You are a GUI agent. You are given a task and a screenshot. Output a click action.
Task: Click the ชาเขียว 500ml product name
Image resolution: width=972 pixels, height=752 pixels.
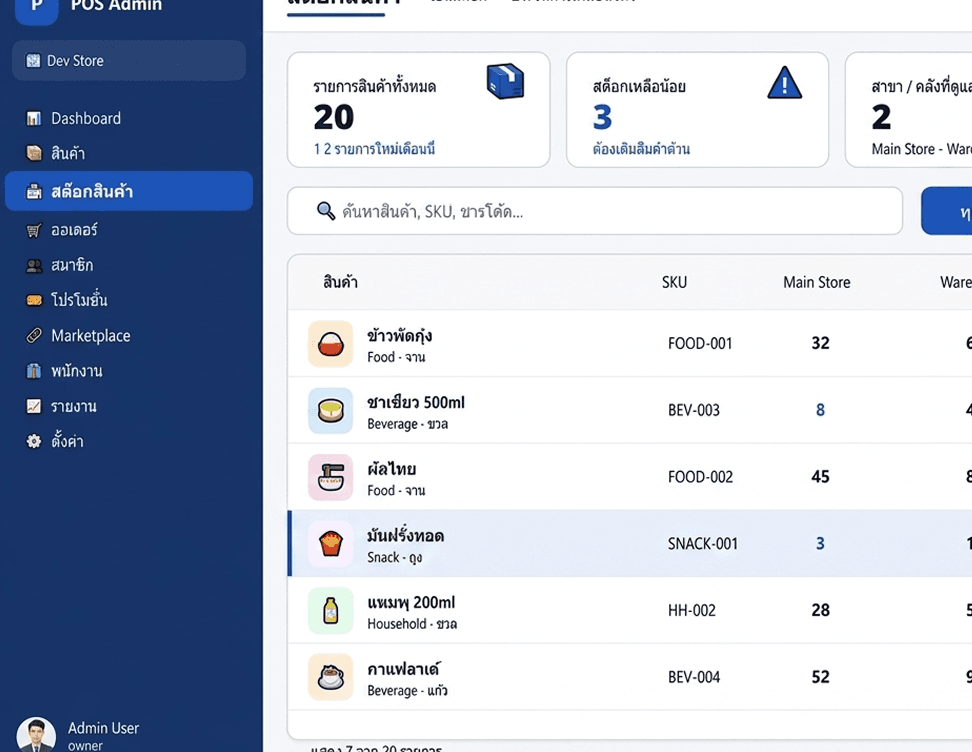point(415,402)
